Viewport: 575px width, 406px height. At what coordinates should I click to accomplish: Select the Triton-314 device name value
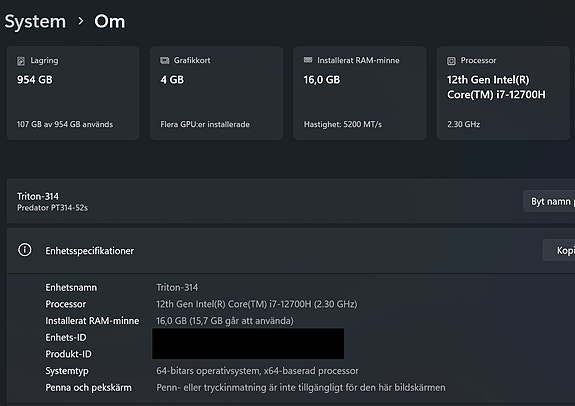pos(177,288)
